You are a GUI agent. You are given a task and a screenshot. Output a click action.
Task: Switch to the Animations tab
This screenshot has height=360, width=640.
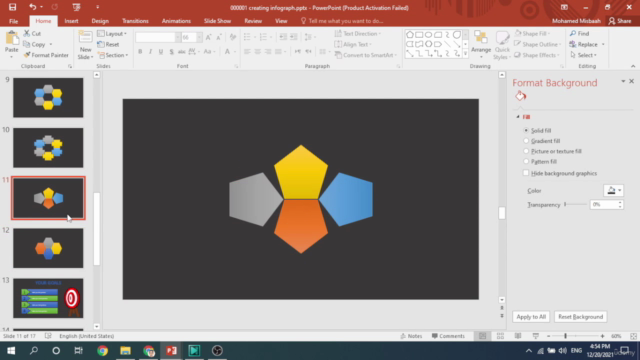pos(176,21)
